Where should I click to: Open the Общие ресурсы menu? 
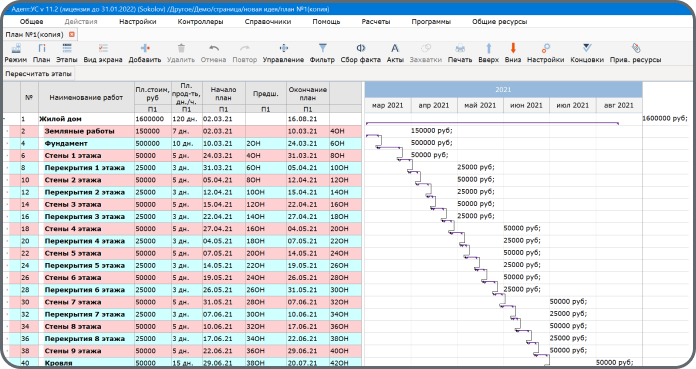pyautogui.click(x=499, y=21)
